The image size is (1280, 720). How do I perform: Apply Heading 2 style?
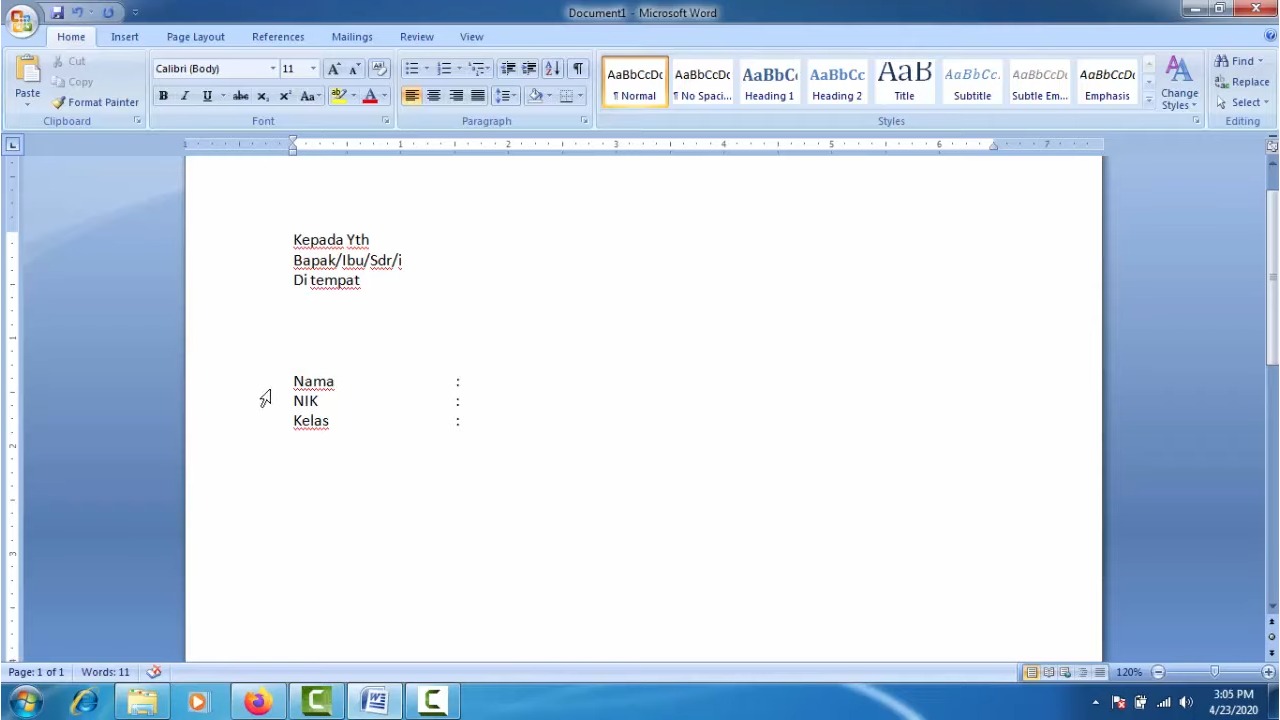click(x=837, y=82)
